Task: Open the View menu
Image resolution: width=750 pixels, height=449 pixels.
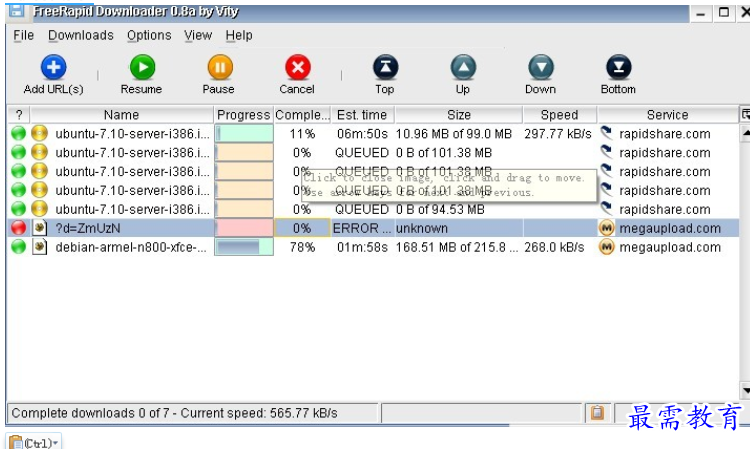Action: pos(198,35)
